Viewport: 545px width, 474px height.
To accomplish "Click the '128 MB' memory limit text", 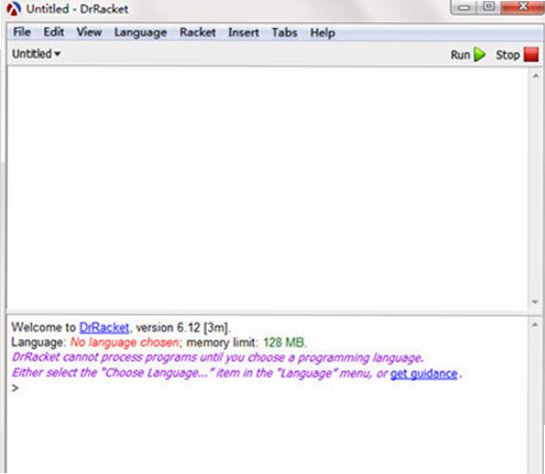I will [x=284, y=343].
